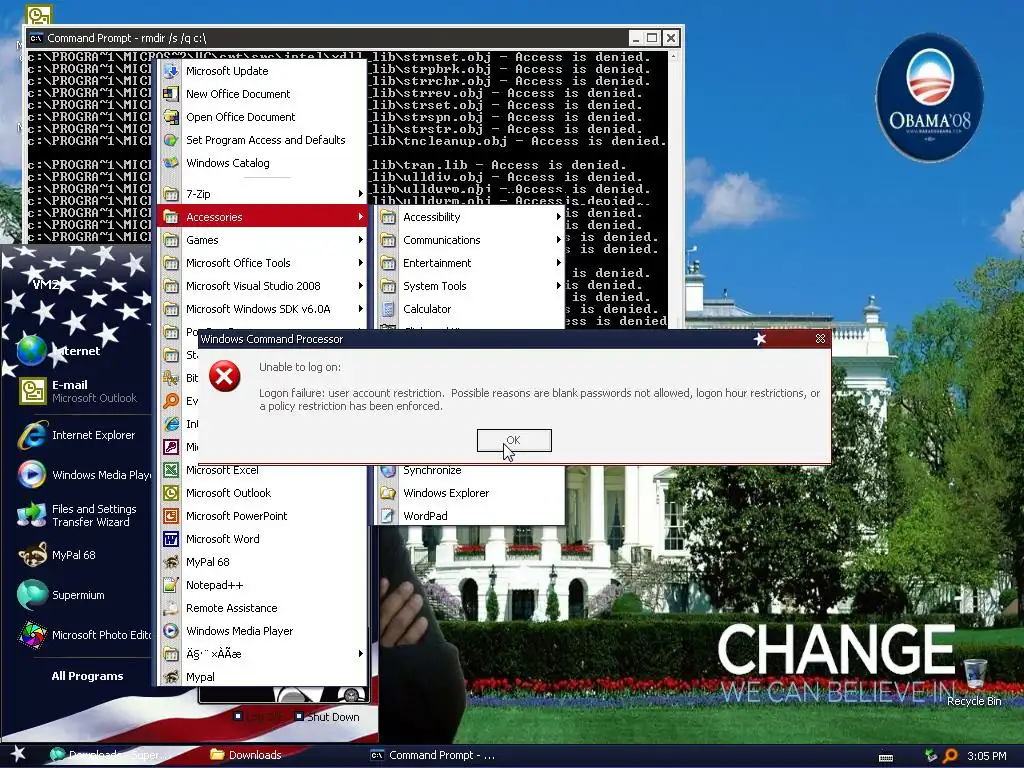
Task: Launch Microsoft Word from programs list
Action: click(263, 539)
